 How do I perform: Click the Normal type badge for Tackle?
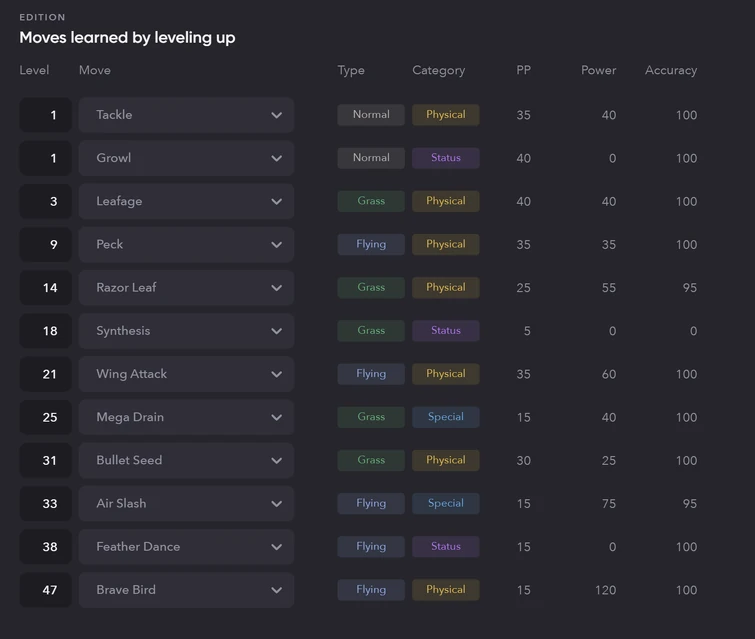pos(371,115)
